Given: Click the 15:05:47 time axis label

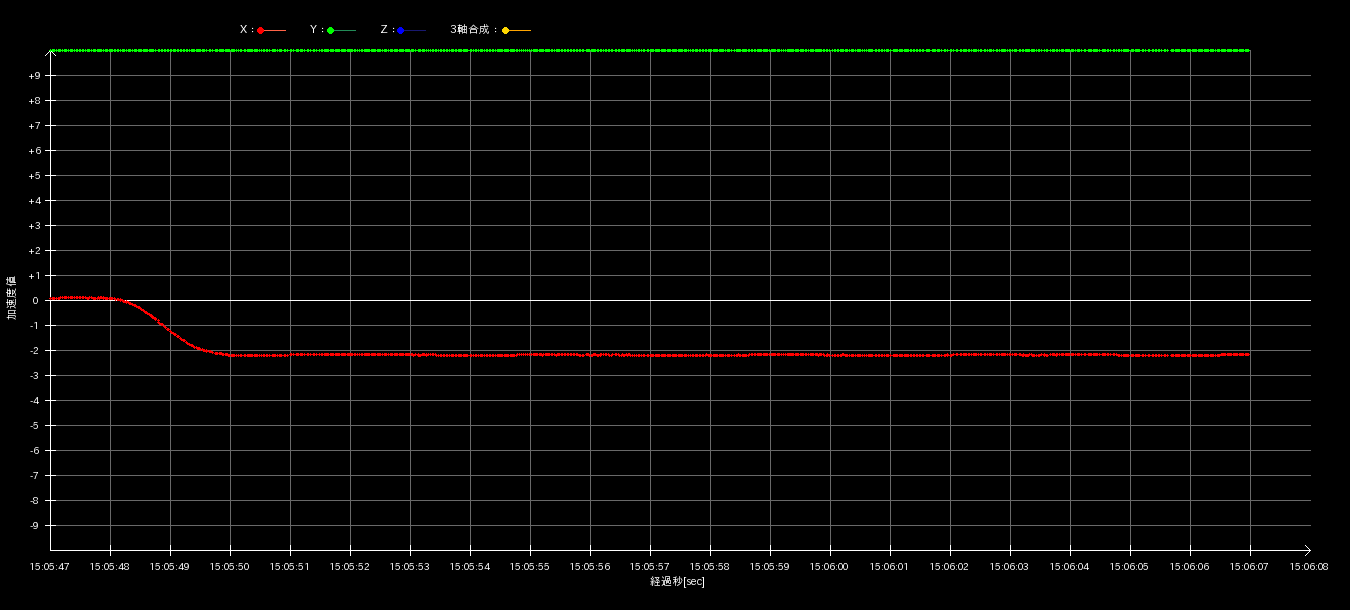Looking at the screenshot, I should [50, 567].
